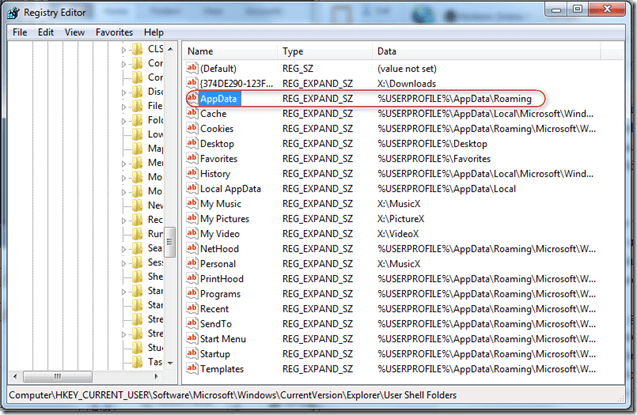Click the Start Menu entry icon
Viewport: 637px width, 415px height.
click(x=193, y=339)
